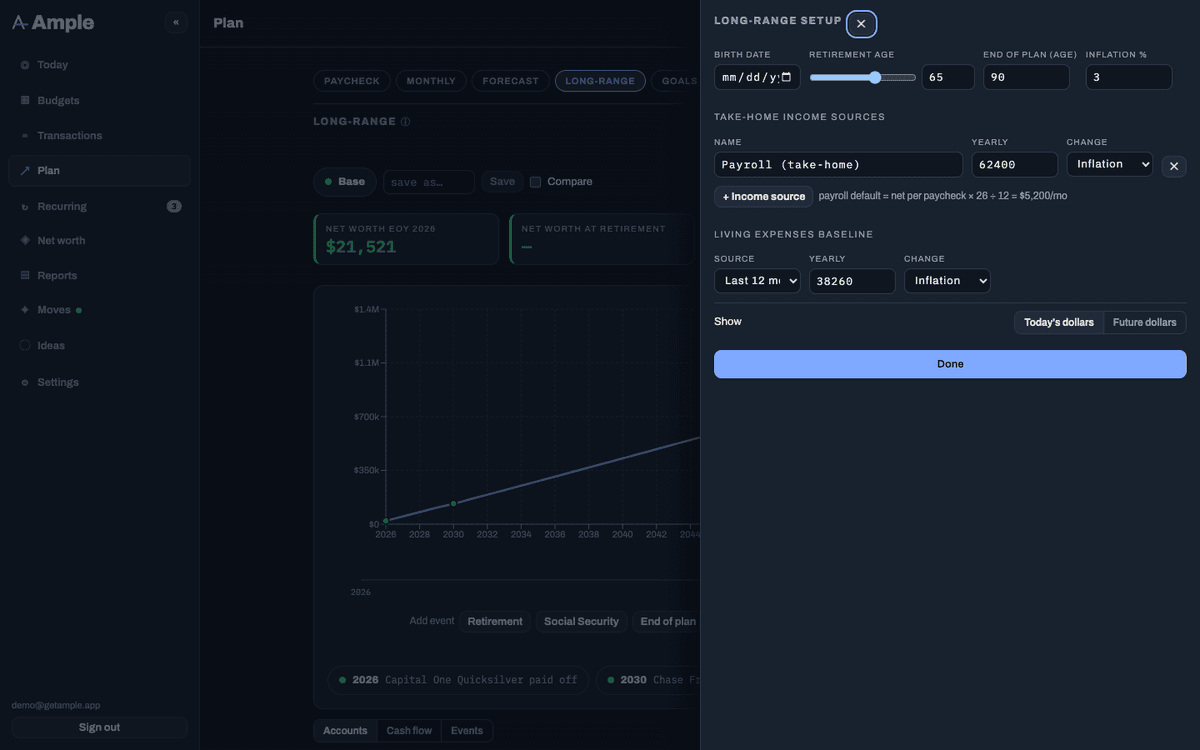Remove the Payroll income source row

(x=1174, y=166)
